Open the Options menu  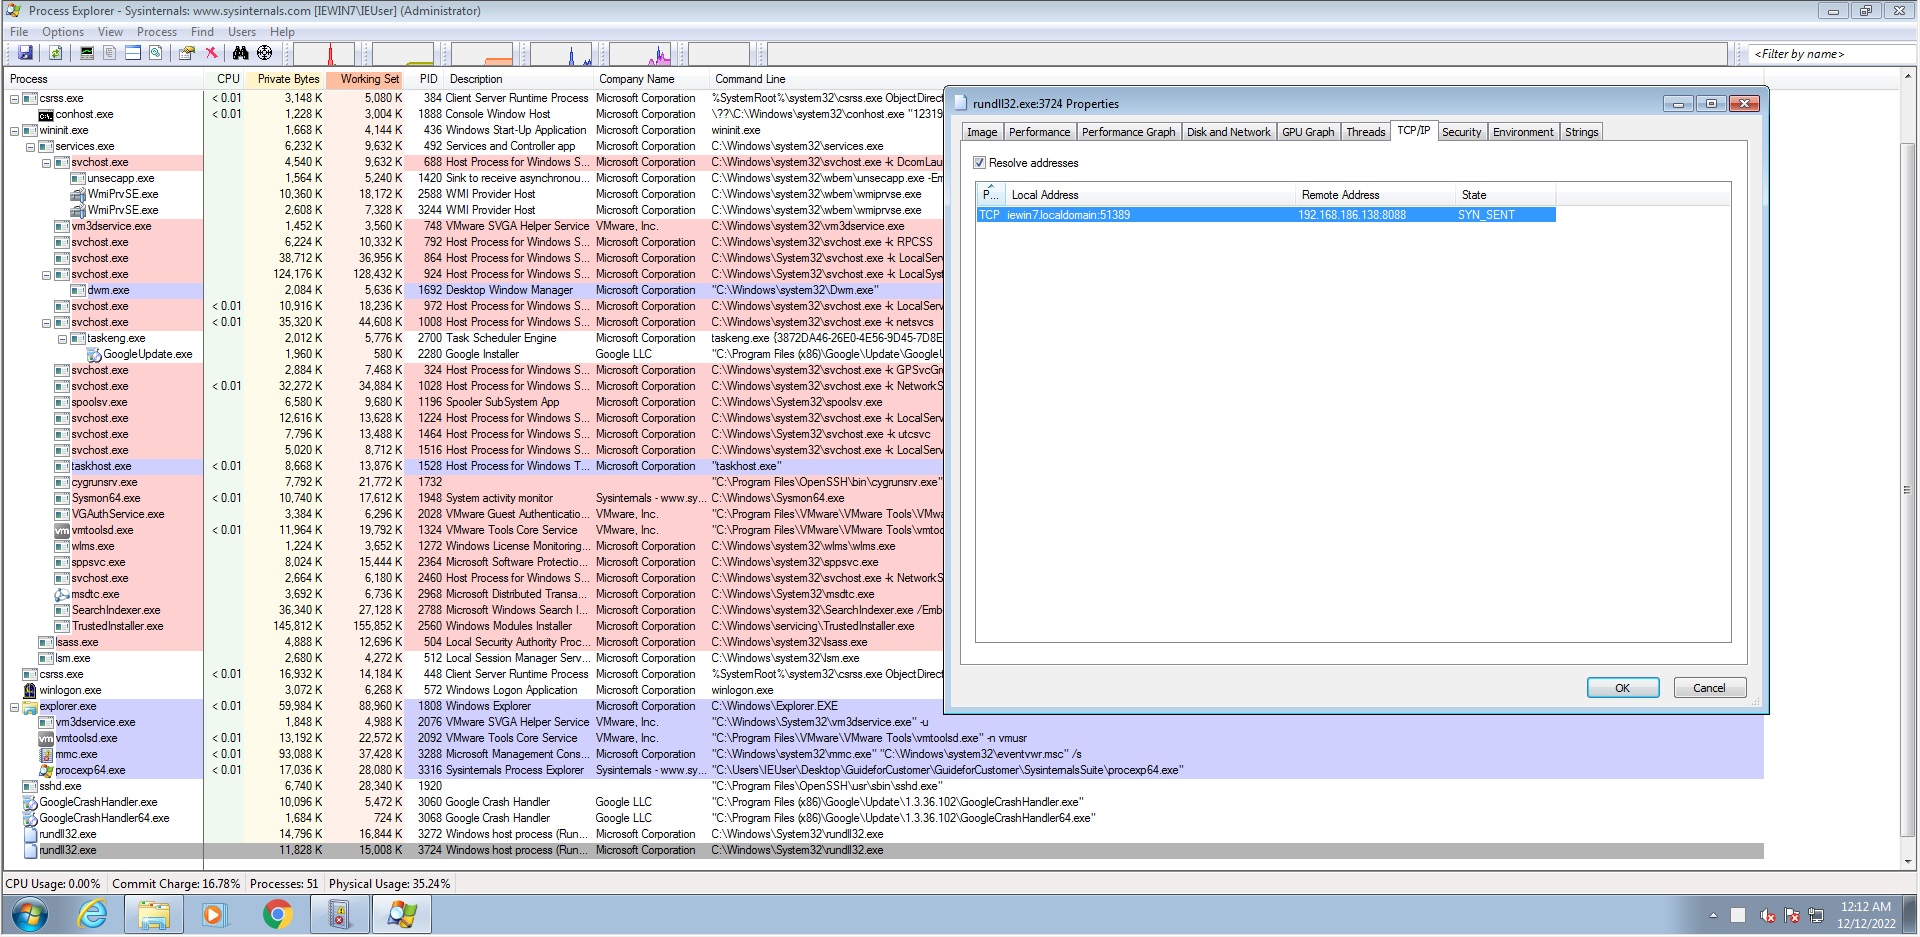pos(62,31)
